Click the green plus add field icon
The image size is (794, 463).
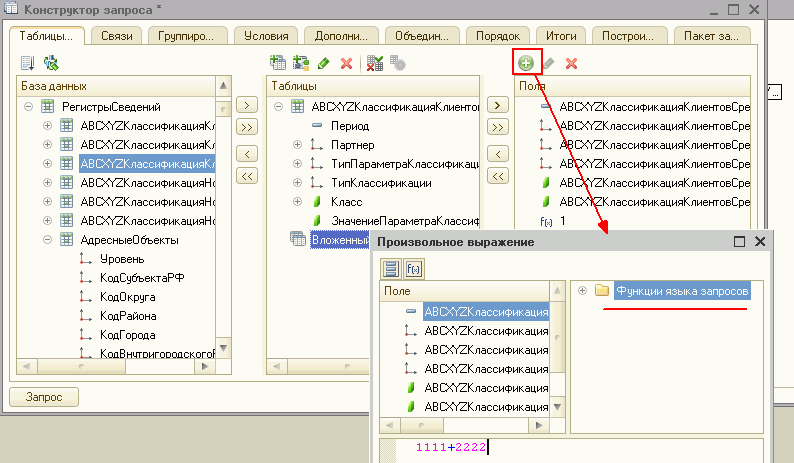point(526,63)
